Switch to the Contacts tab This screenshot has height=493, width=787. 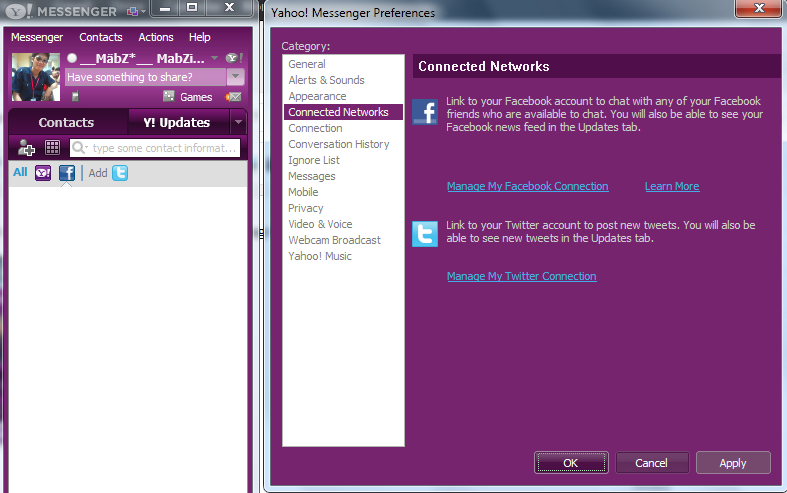[66, 122]
